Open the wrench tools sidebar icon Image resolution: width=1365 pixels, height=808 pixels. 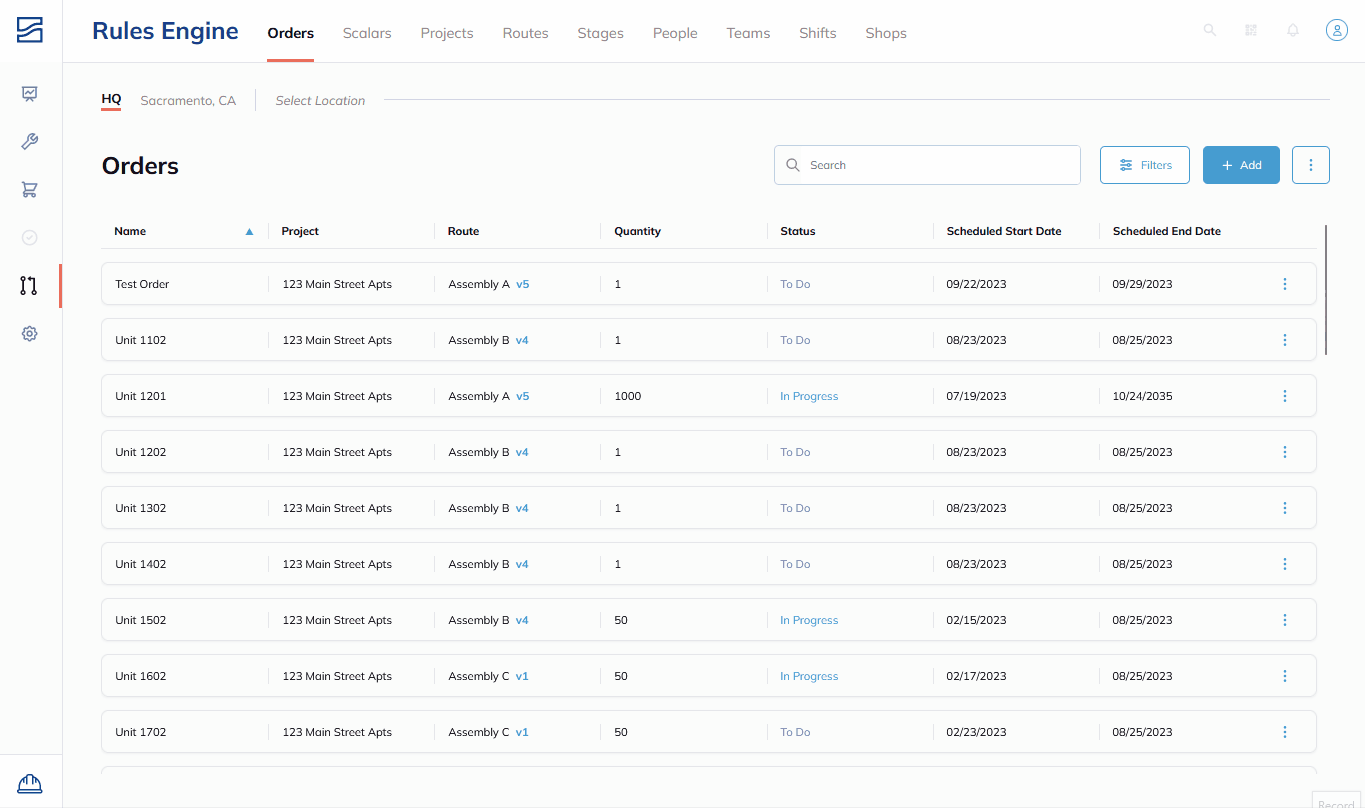[30, 142]
